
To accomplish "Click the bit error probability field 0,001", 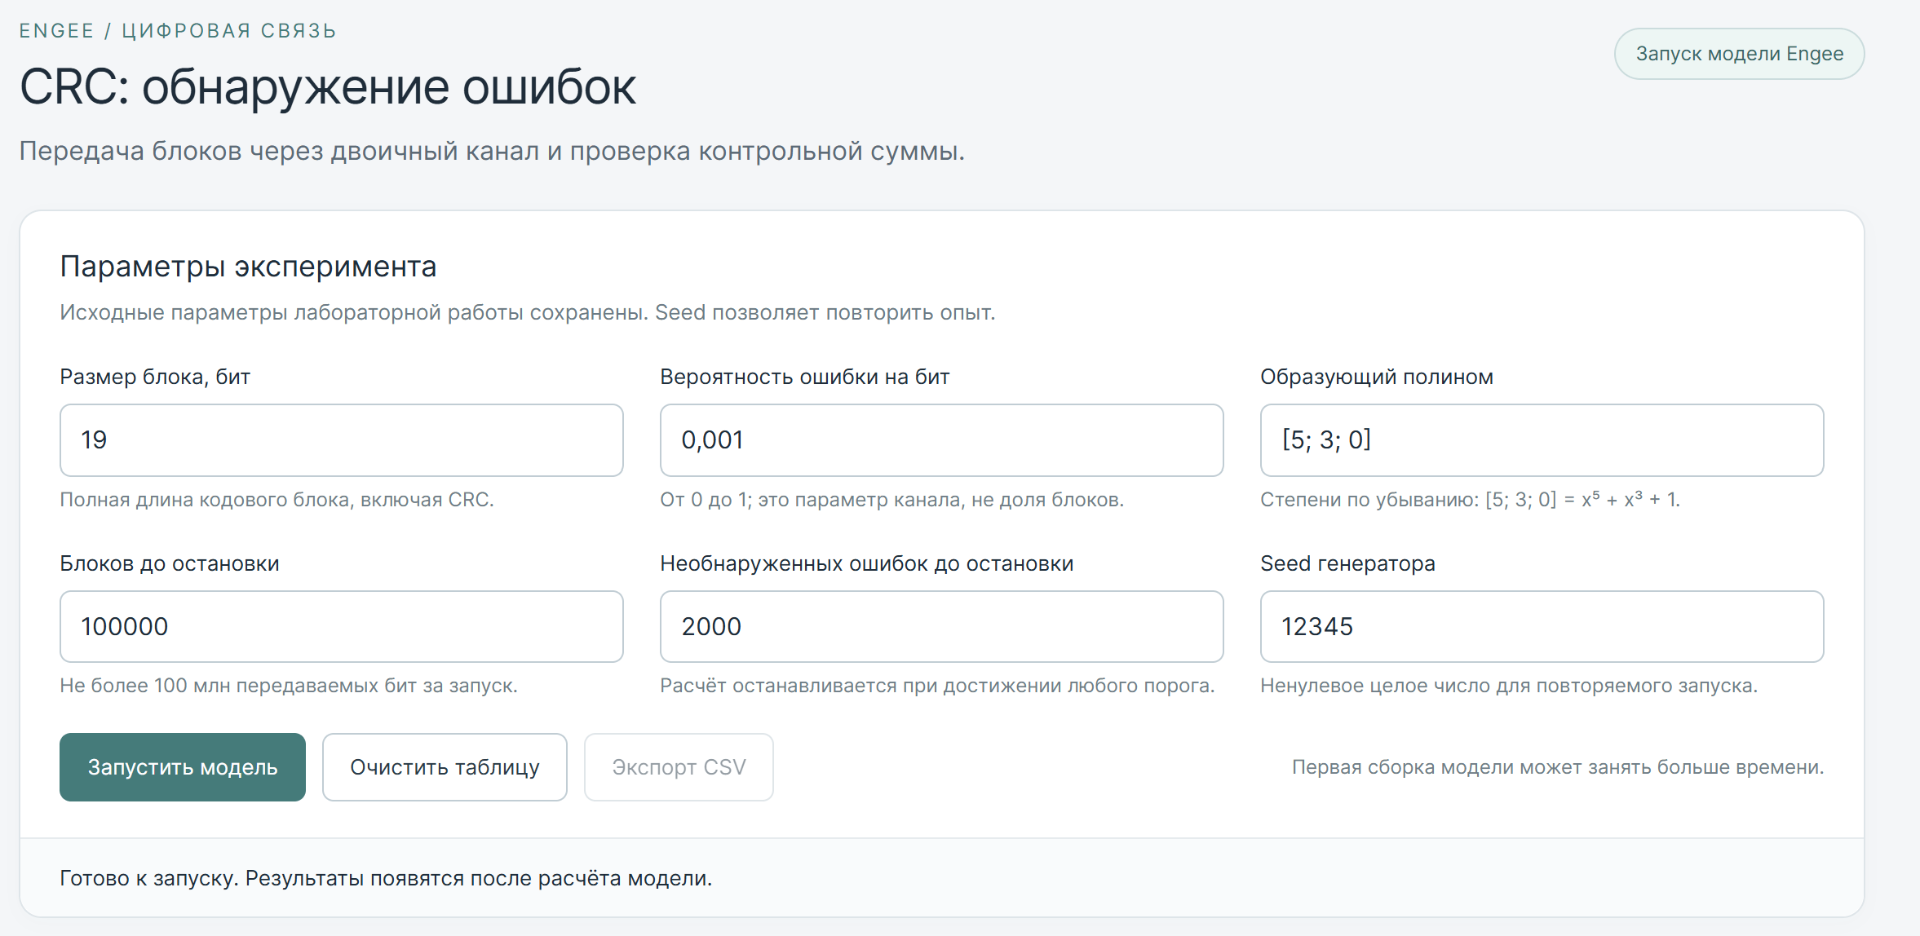I will click(x=942, y=440).
